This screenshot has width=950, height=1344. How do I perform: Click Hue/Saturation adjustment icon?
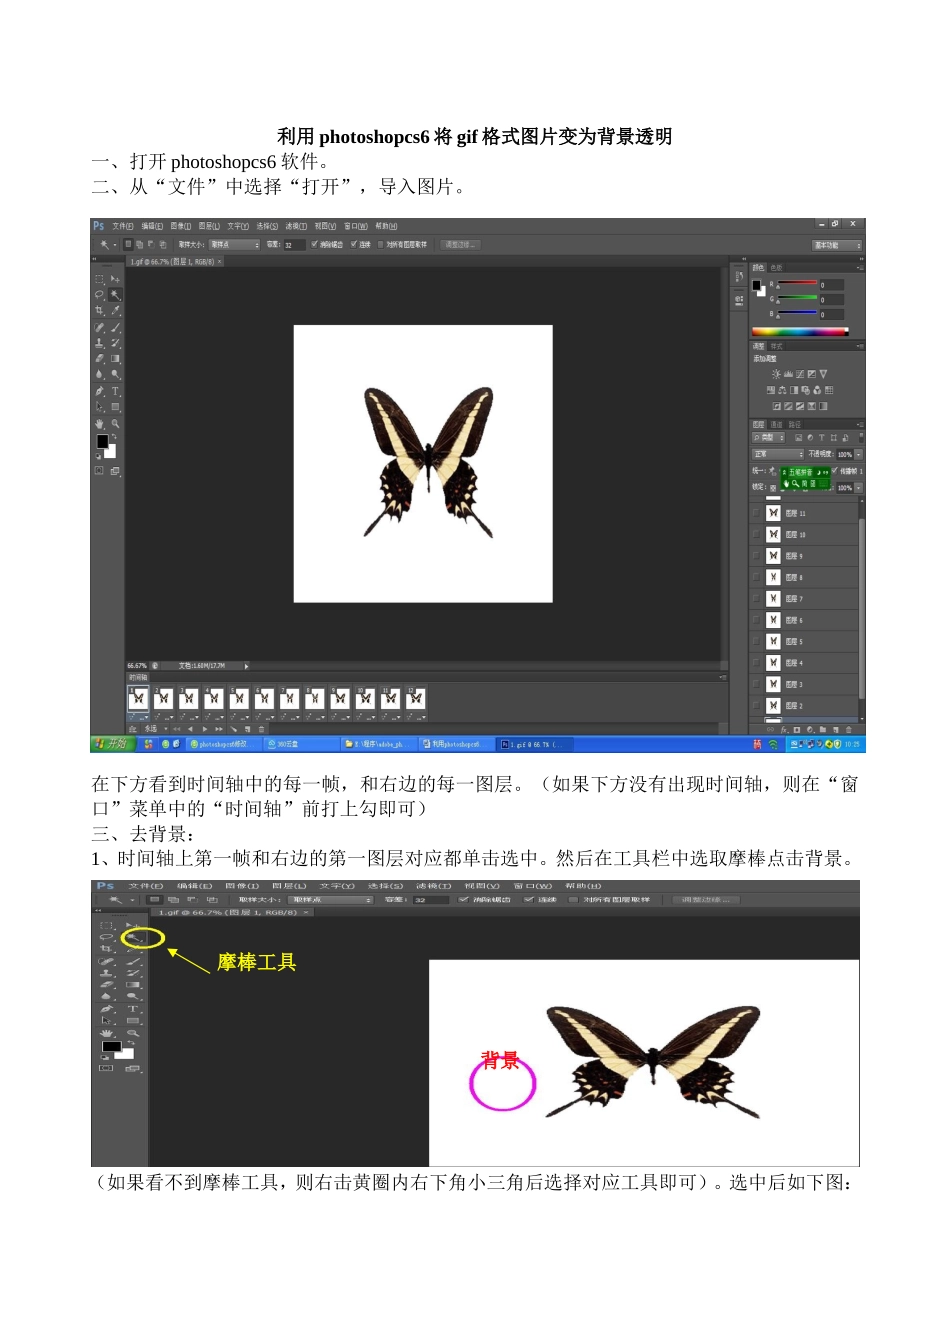[771, 390]
